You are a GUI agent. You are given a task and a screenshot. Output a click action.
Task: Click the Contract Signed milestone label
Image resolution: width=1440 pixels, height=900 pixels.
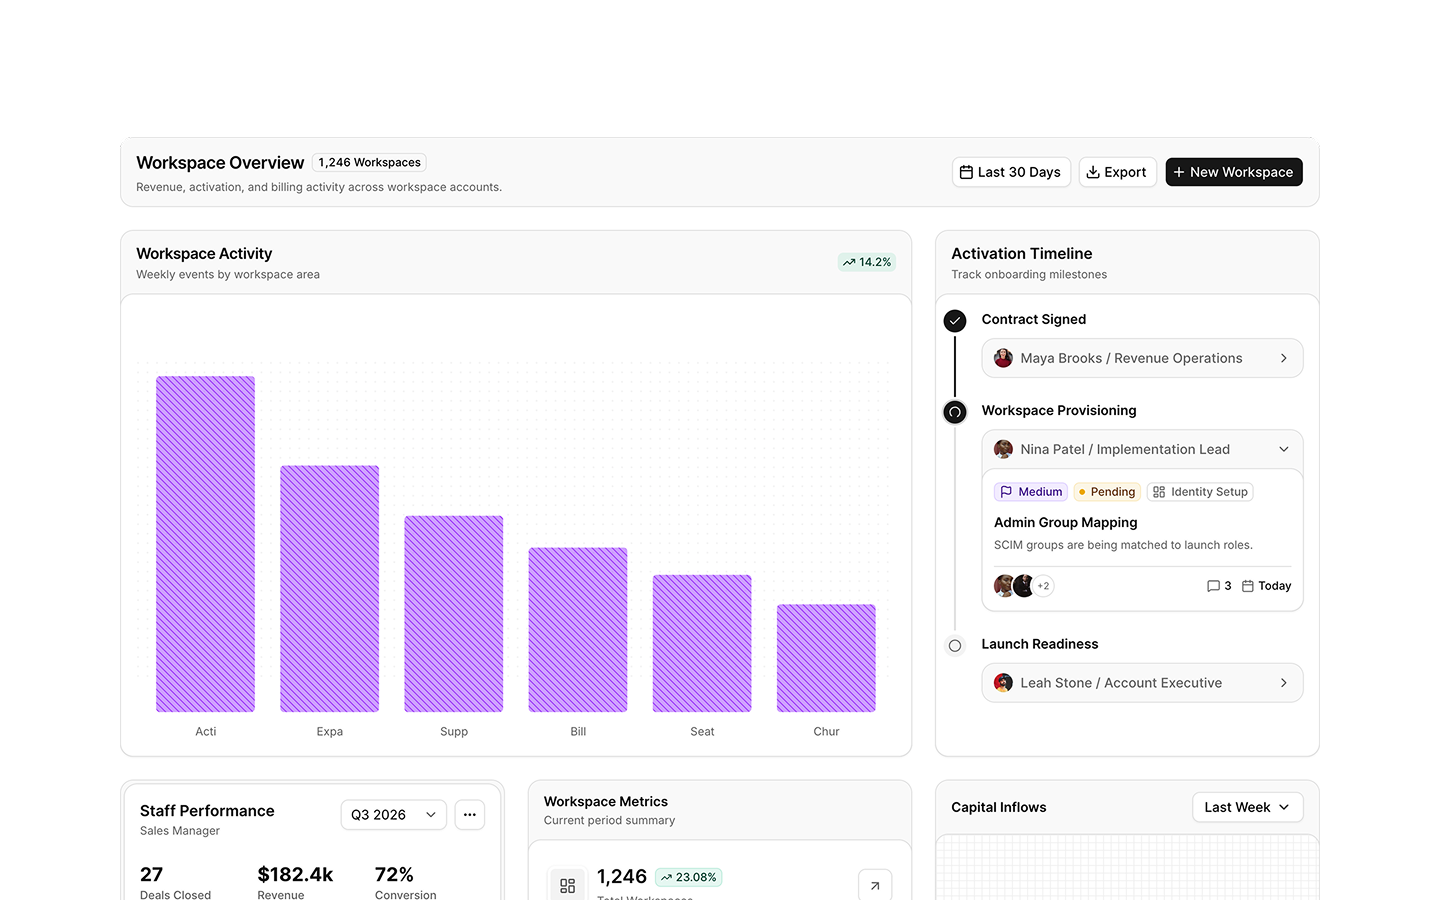tap(1033, 319)
